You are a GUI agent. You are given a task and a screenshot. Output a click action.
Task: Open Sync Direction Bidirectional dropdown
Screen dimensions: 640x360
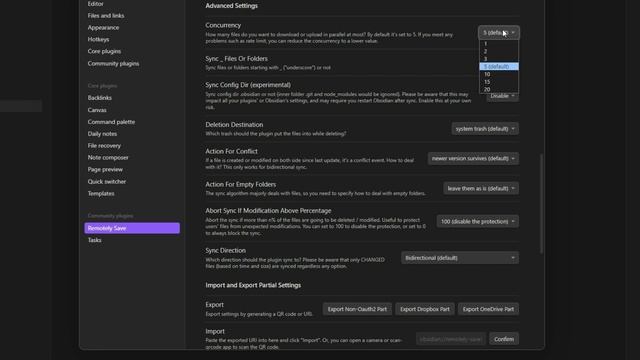pos(460,258)
